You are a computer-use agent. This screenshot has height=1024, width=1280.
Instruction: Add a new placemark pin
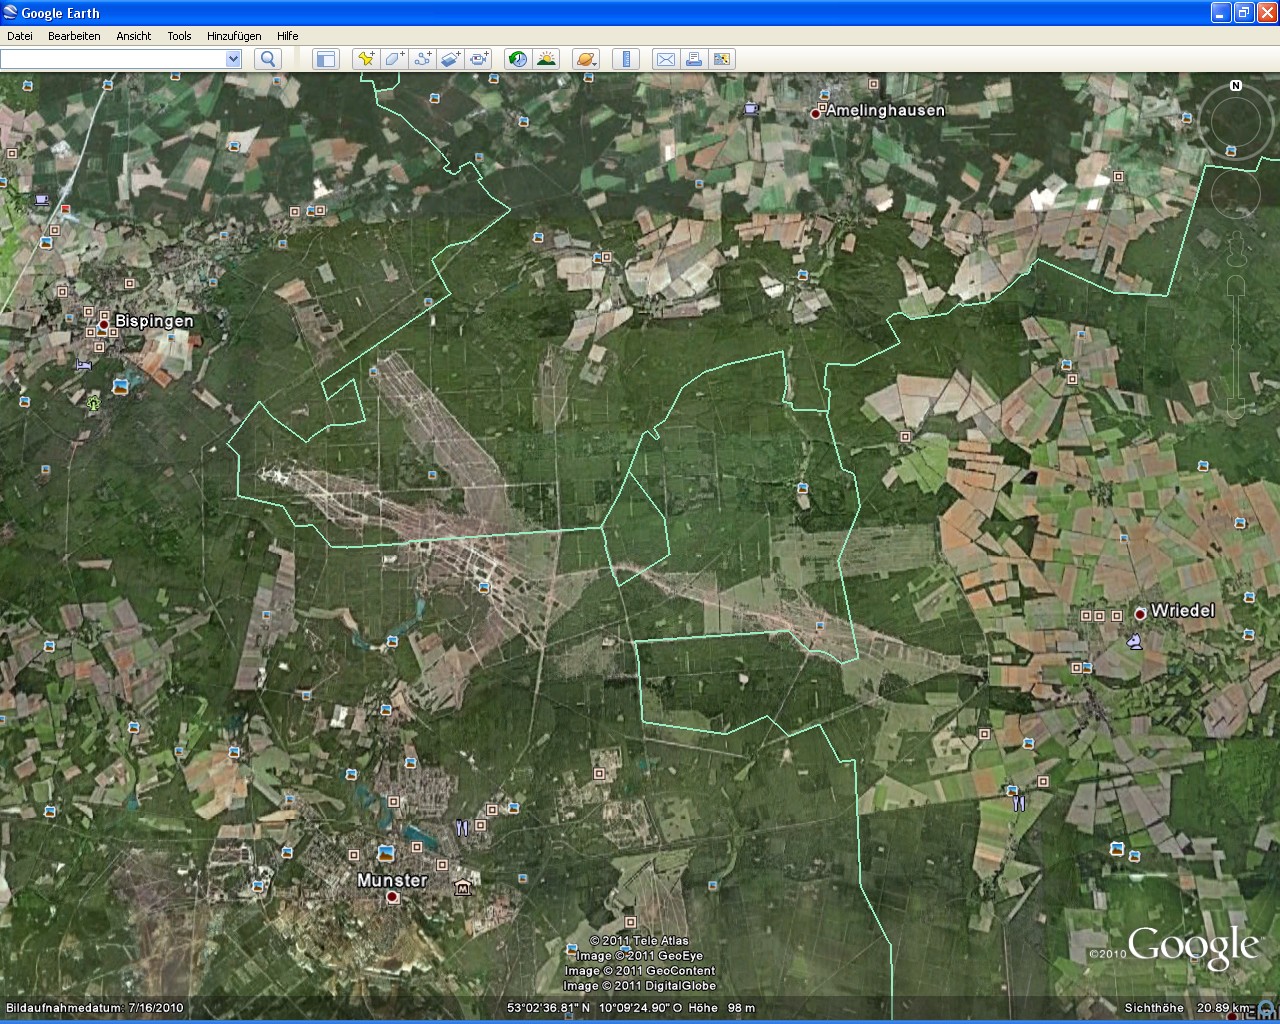pos(366,59)
